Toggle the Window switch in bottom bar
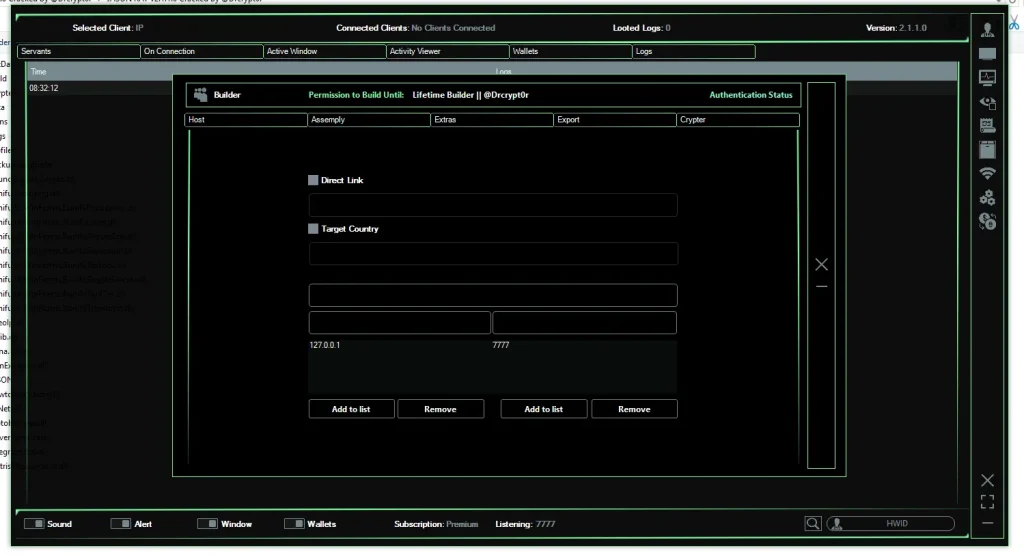This screenshot has width=1024, height=555. coord(208,524)
